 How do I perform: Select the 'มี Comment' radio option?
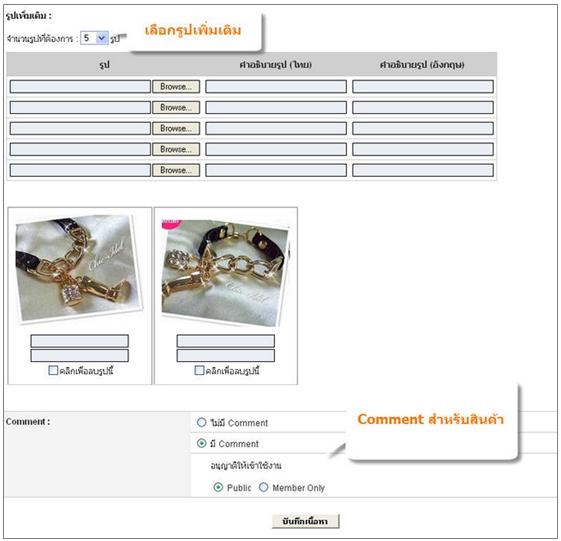point(202,443)
